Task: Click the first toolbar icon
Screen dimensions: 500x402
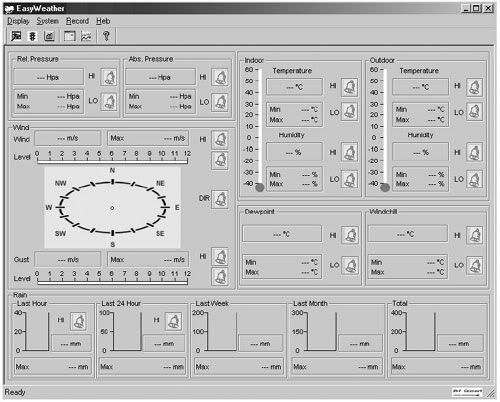Action: [x=16, y=36]
